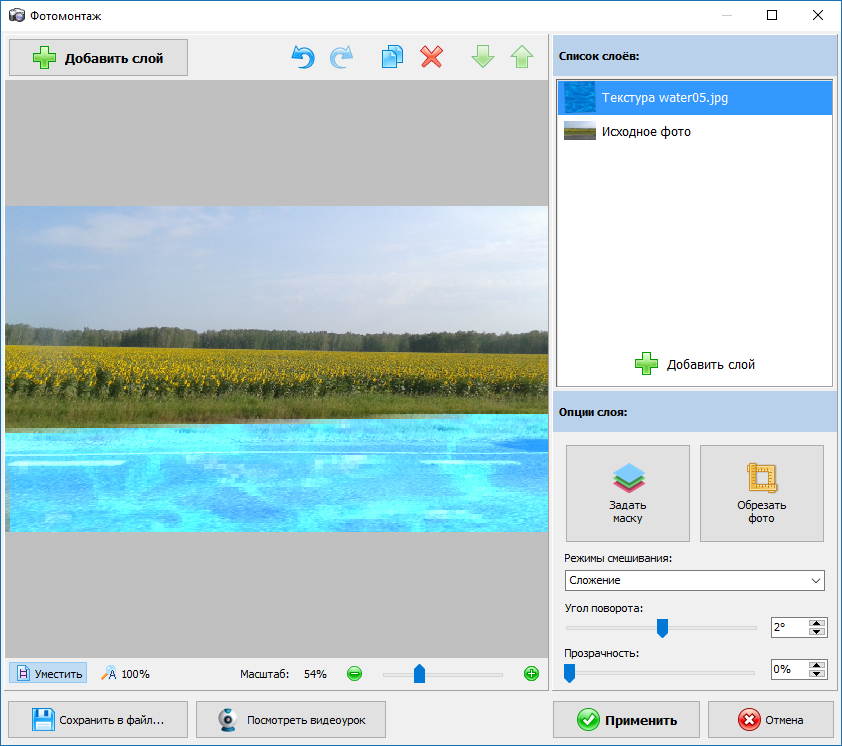Click Список слоёв header
Screen dimensions: 842x746
click(x=694, y=56)
